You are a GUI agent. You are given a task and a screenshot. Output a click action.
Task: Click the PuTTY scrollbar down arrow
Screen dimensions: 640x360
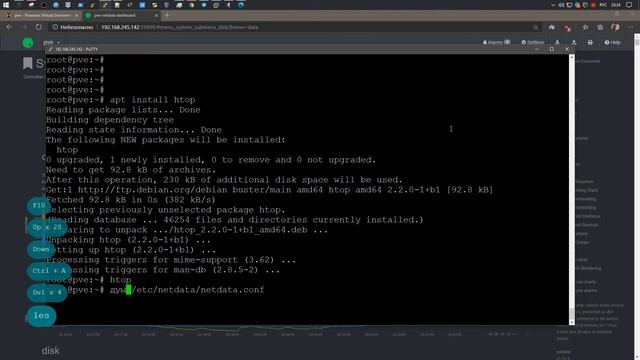pos(572,322)
